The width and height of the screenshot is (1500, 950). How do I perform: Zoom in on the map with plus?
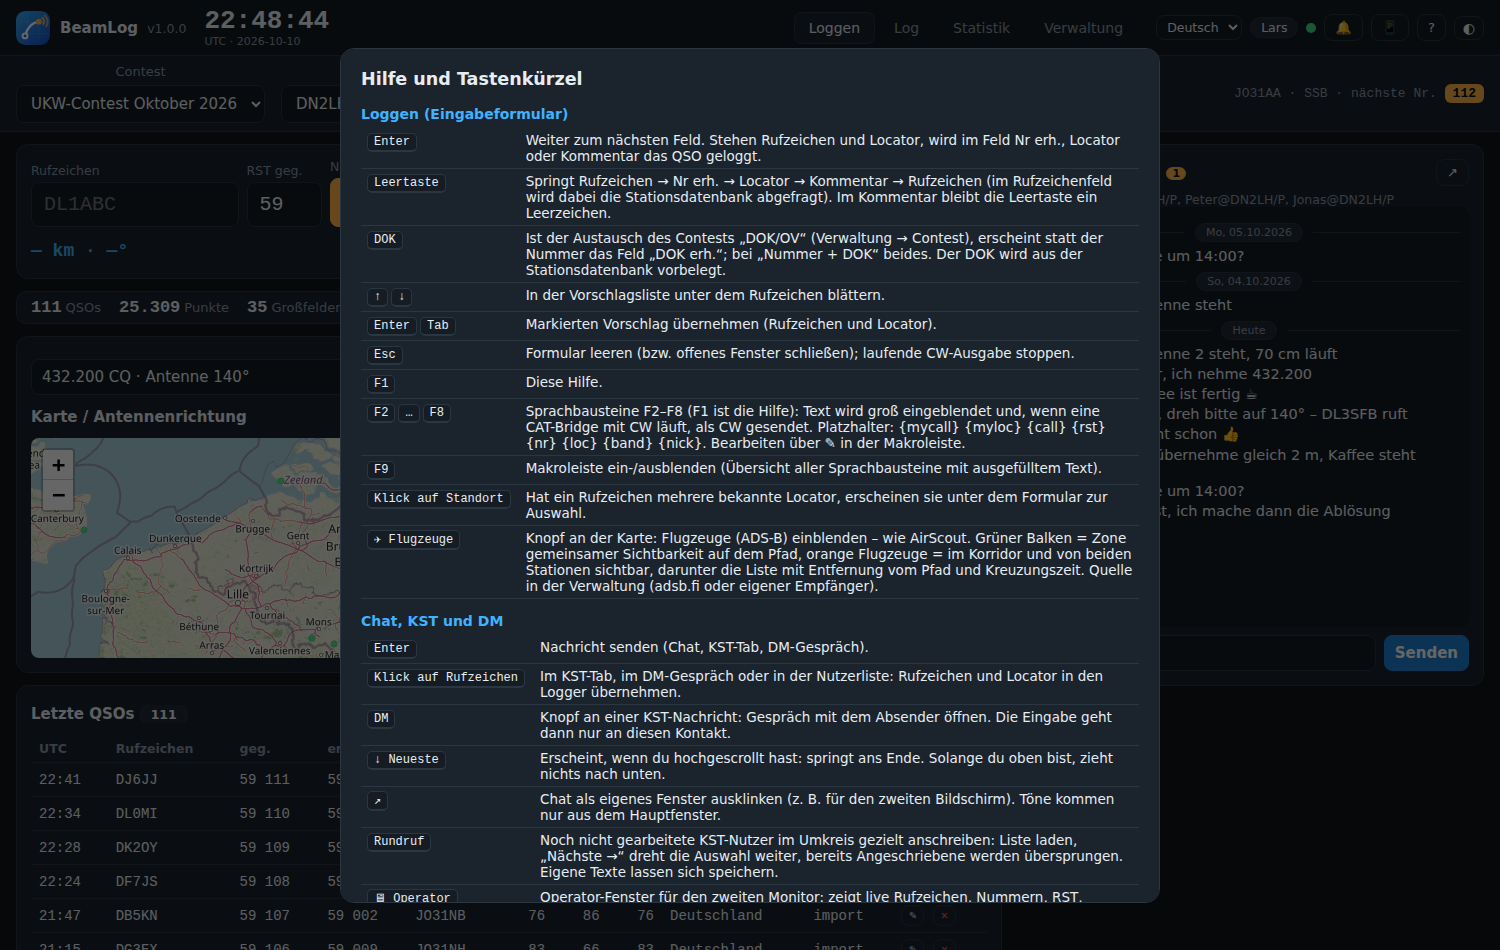58,465
